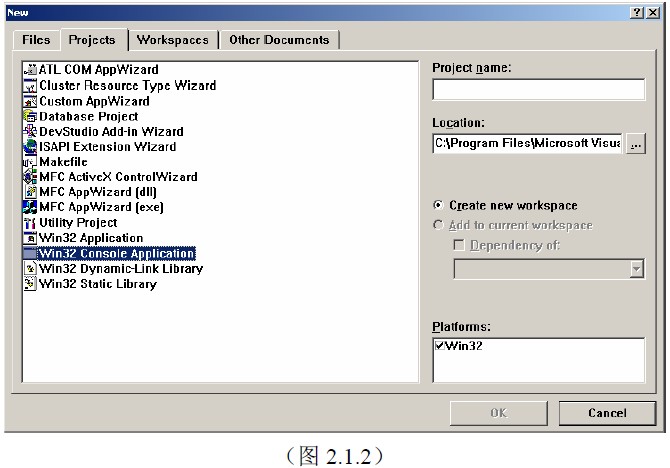The width and height of the screenshot is (670, 468).
Task: Select the ATL COM AppWizard icon
Action: point(30,70)
